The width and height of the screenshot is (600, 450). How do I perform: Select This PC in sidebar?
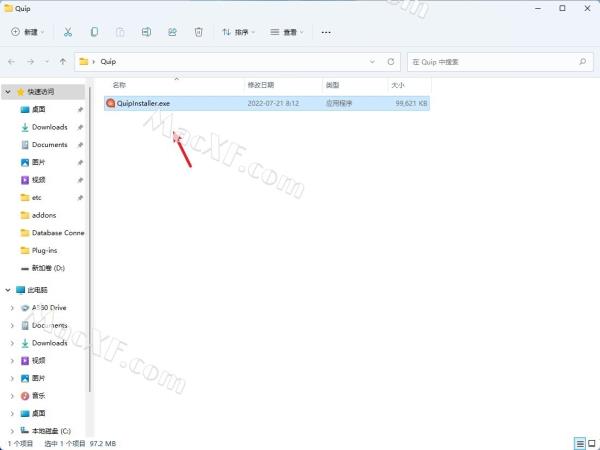37,290
